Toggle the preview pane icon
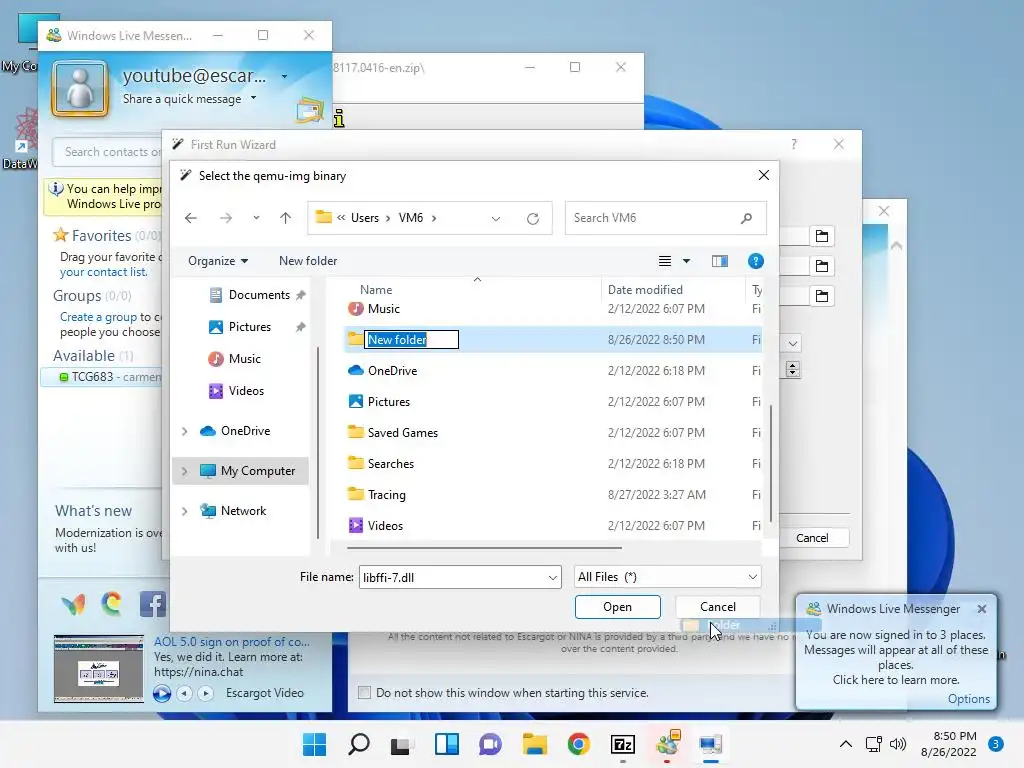The width and height of the screenshot is (1024, 768). click(720, 261)
